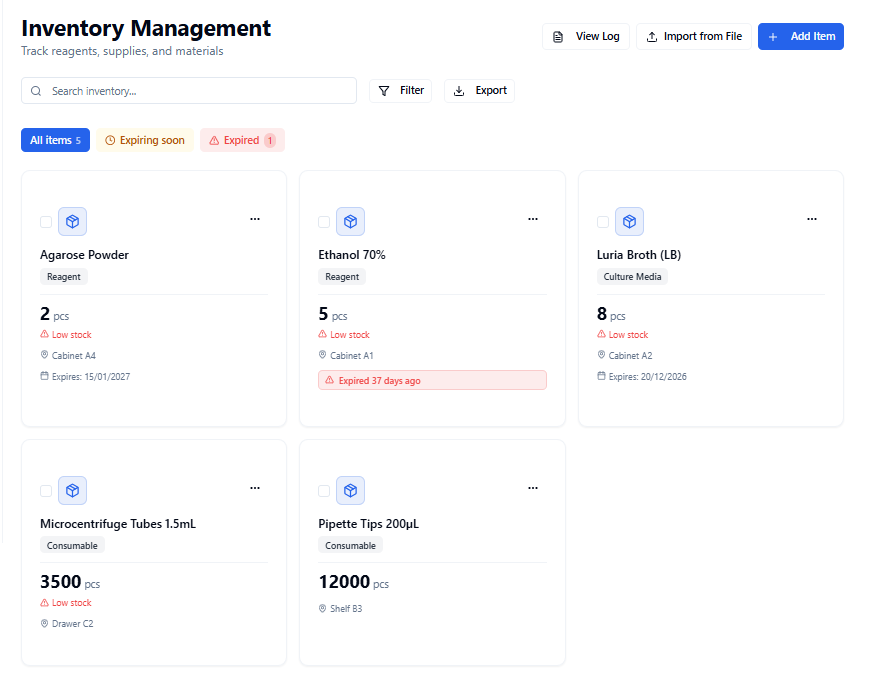Open the three-dot menu on Ethanol 70%
Viewport: 869px width, 673px height.
pyautogui.click(x=533, y=219)
